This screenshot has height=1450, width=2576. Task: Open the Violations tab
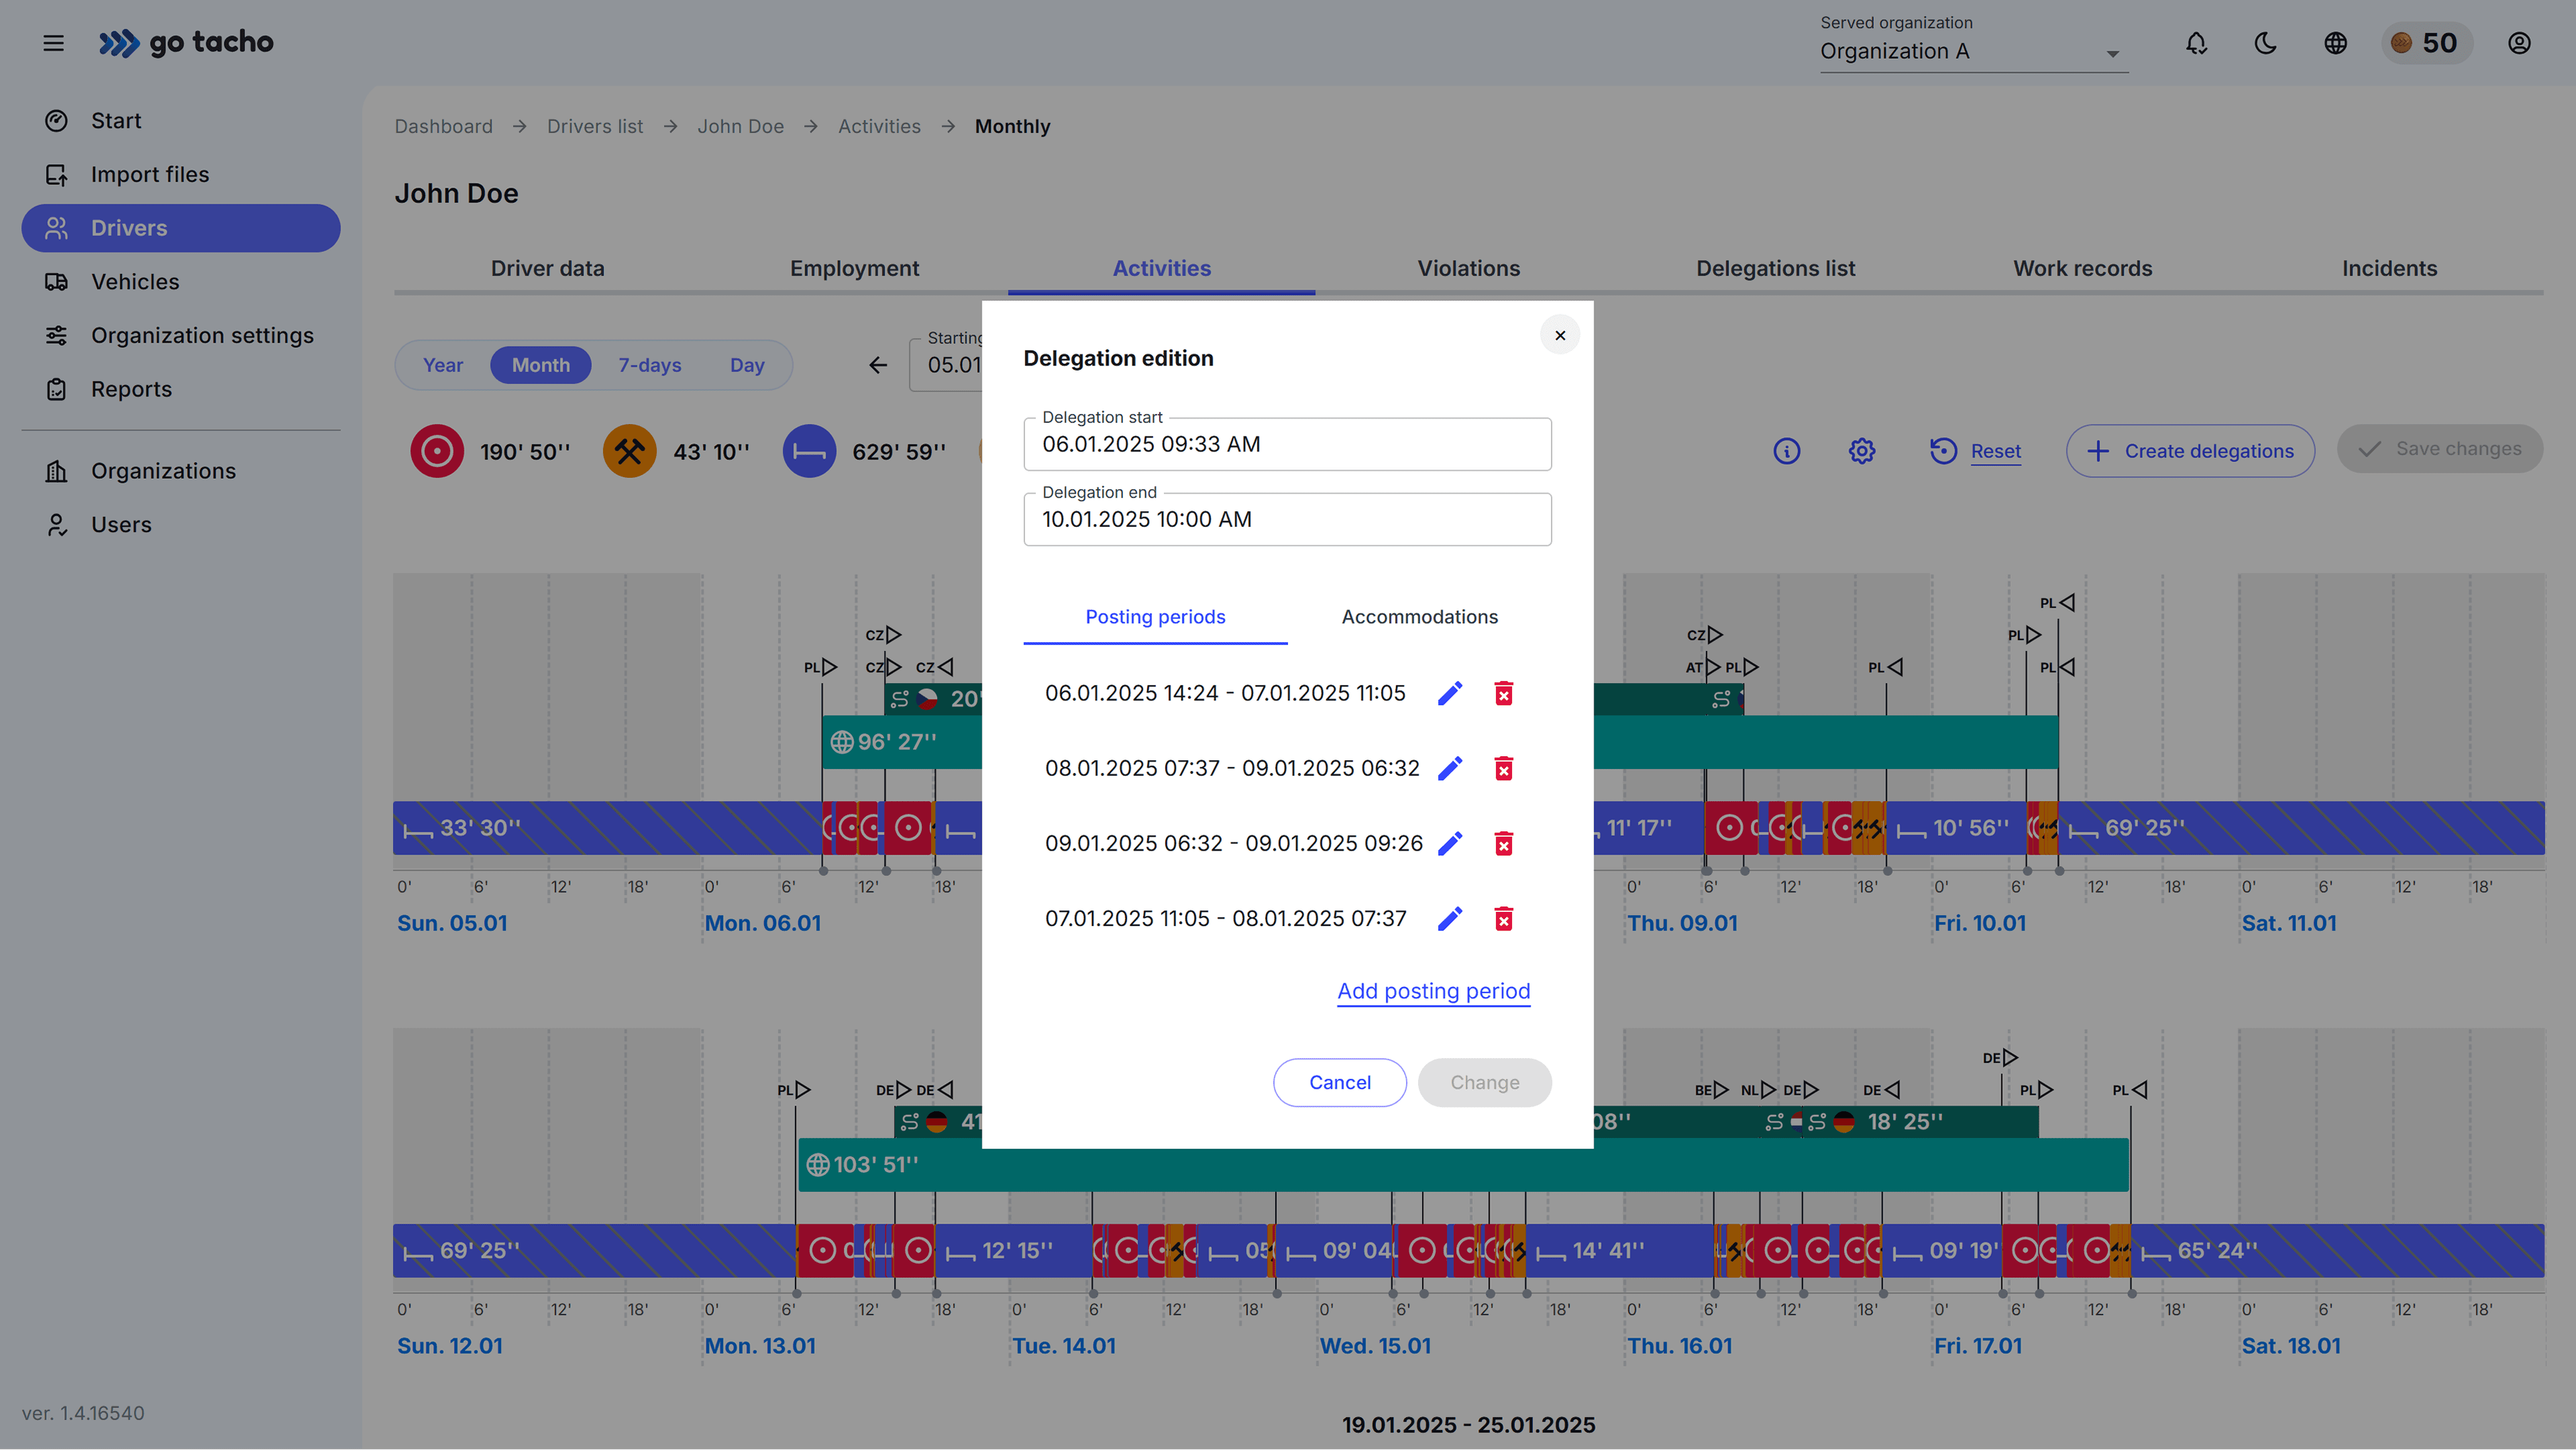[1468, 268]
